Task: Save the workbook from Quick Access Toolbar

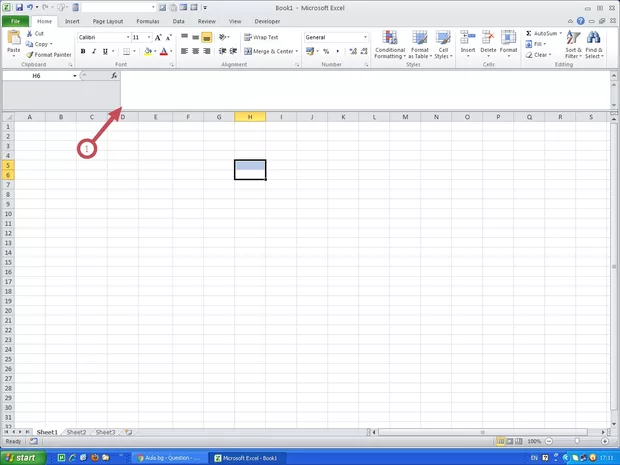Action: coord(19,8)
